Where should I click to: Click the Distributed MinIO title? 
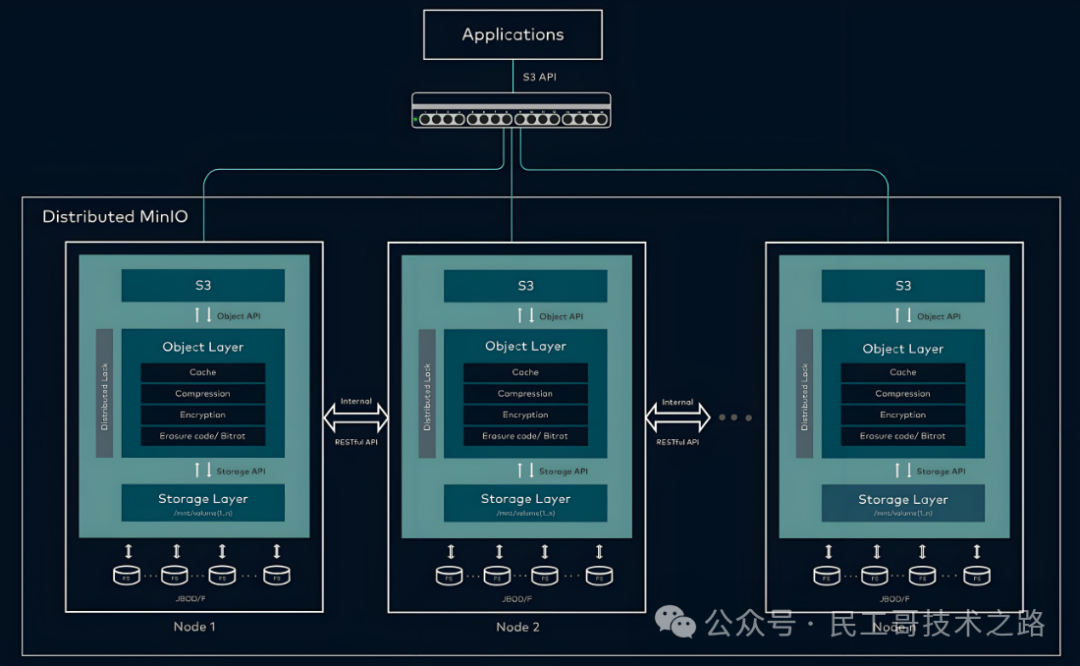coord(115,217)
